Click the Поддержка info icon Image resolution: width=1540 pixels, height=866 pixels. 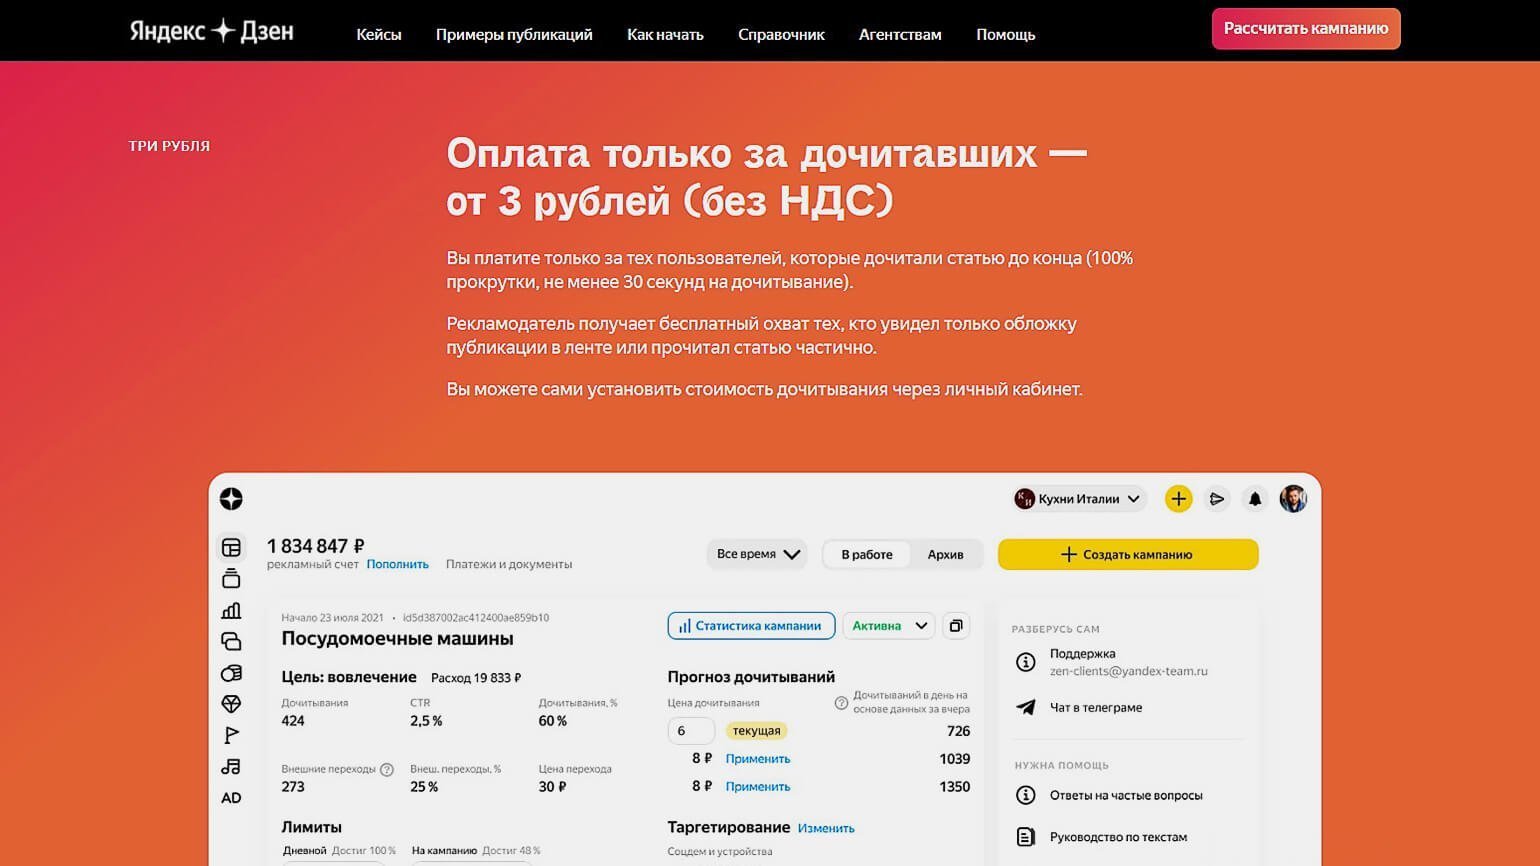click(1025, 662)
